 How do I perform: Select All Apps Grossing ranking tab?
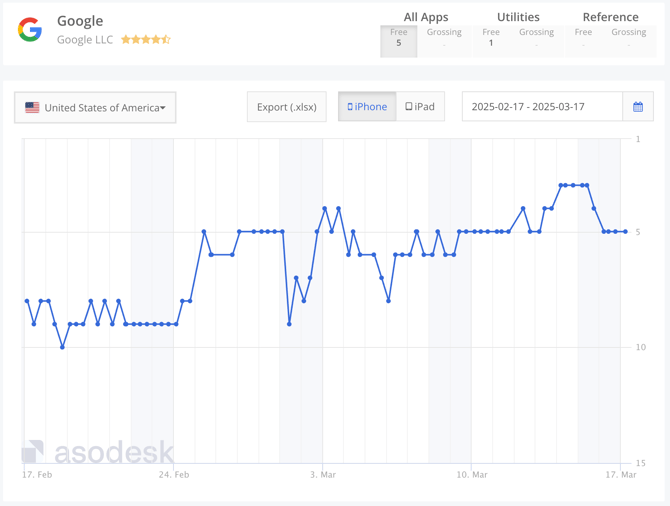click(444, 38)
